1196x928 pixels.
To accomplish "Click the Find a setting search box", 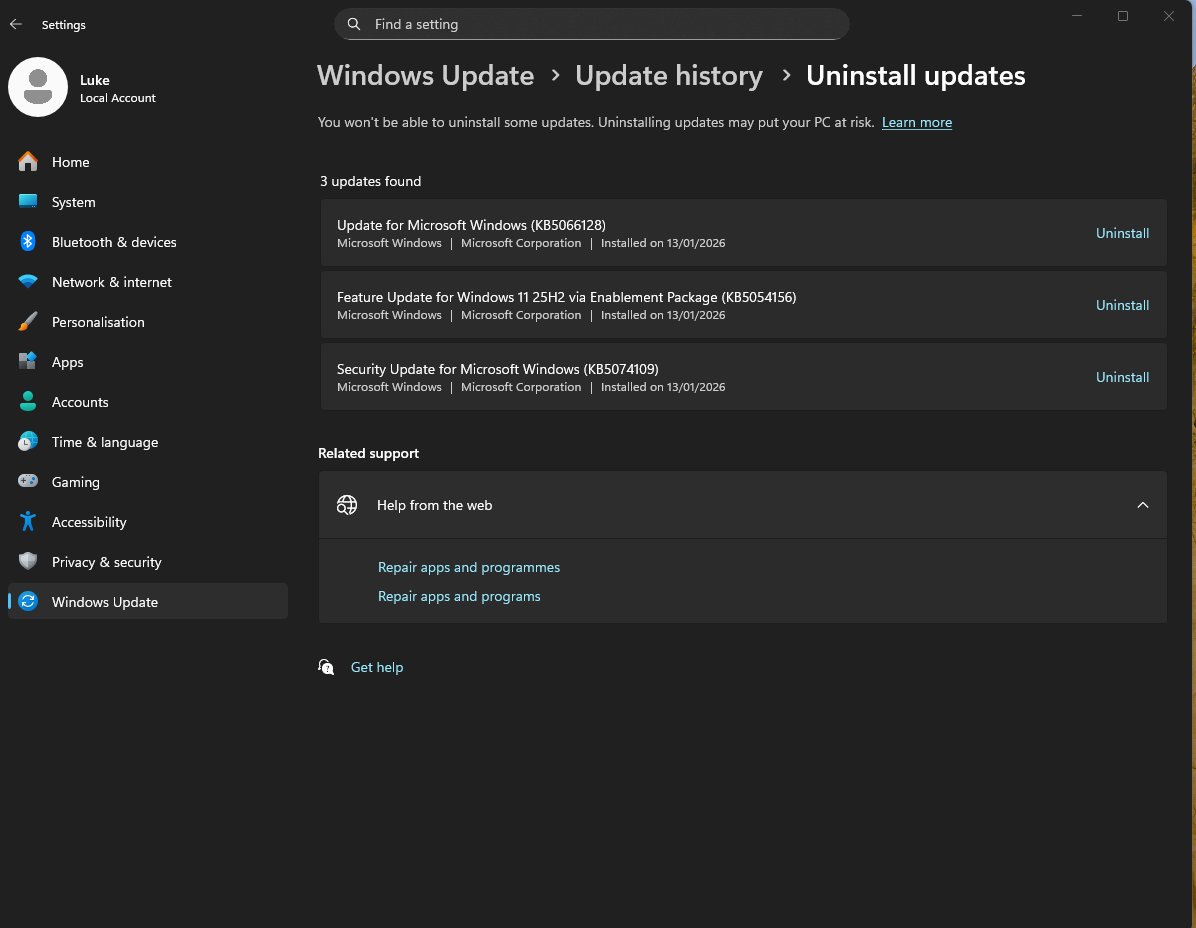I will (591, 24).
